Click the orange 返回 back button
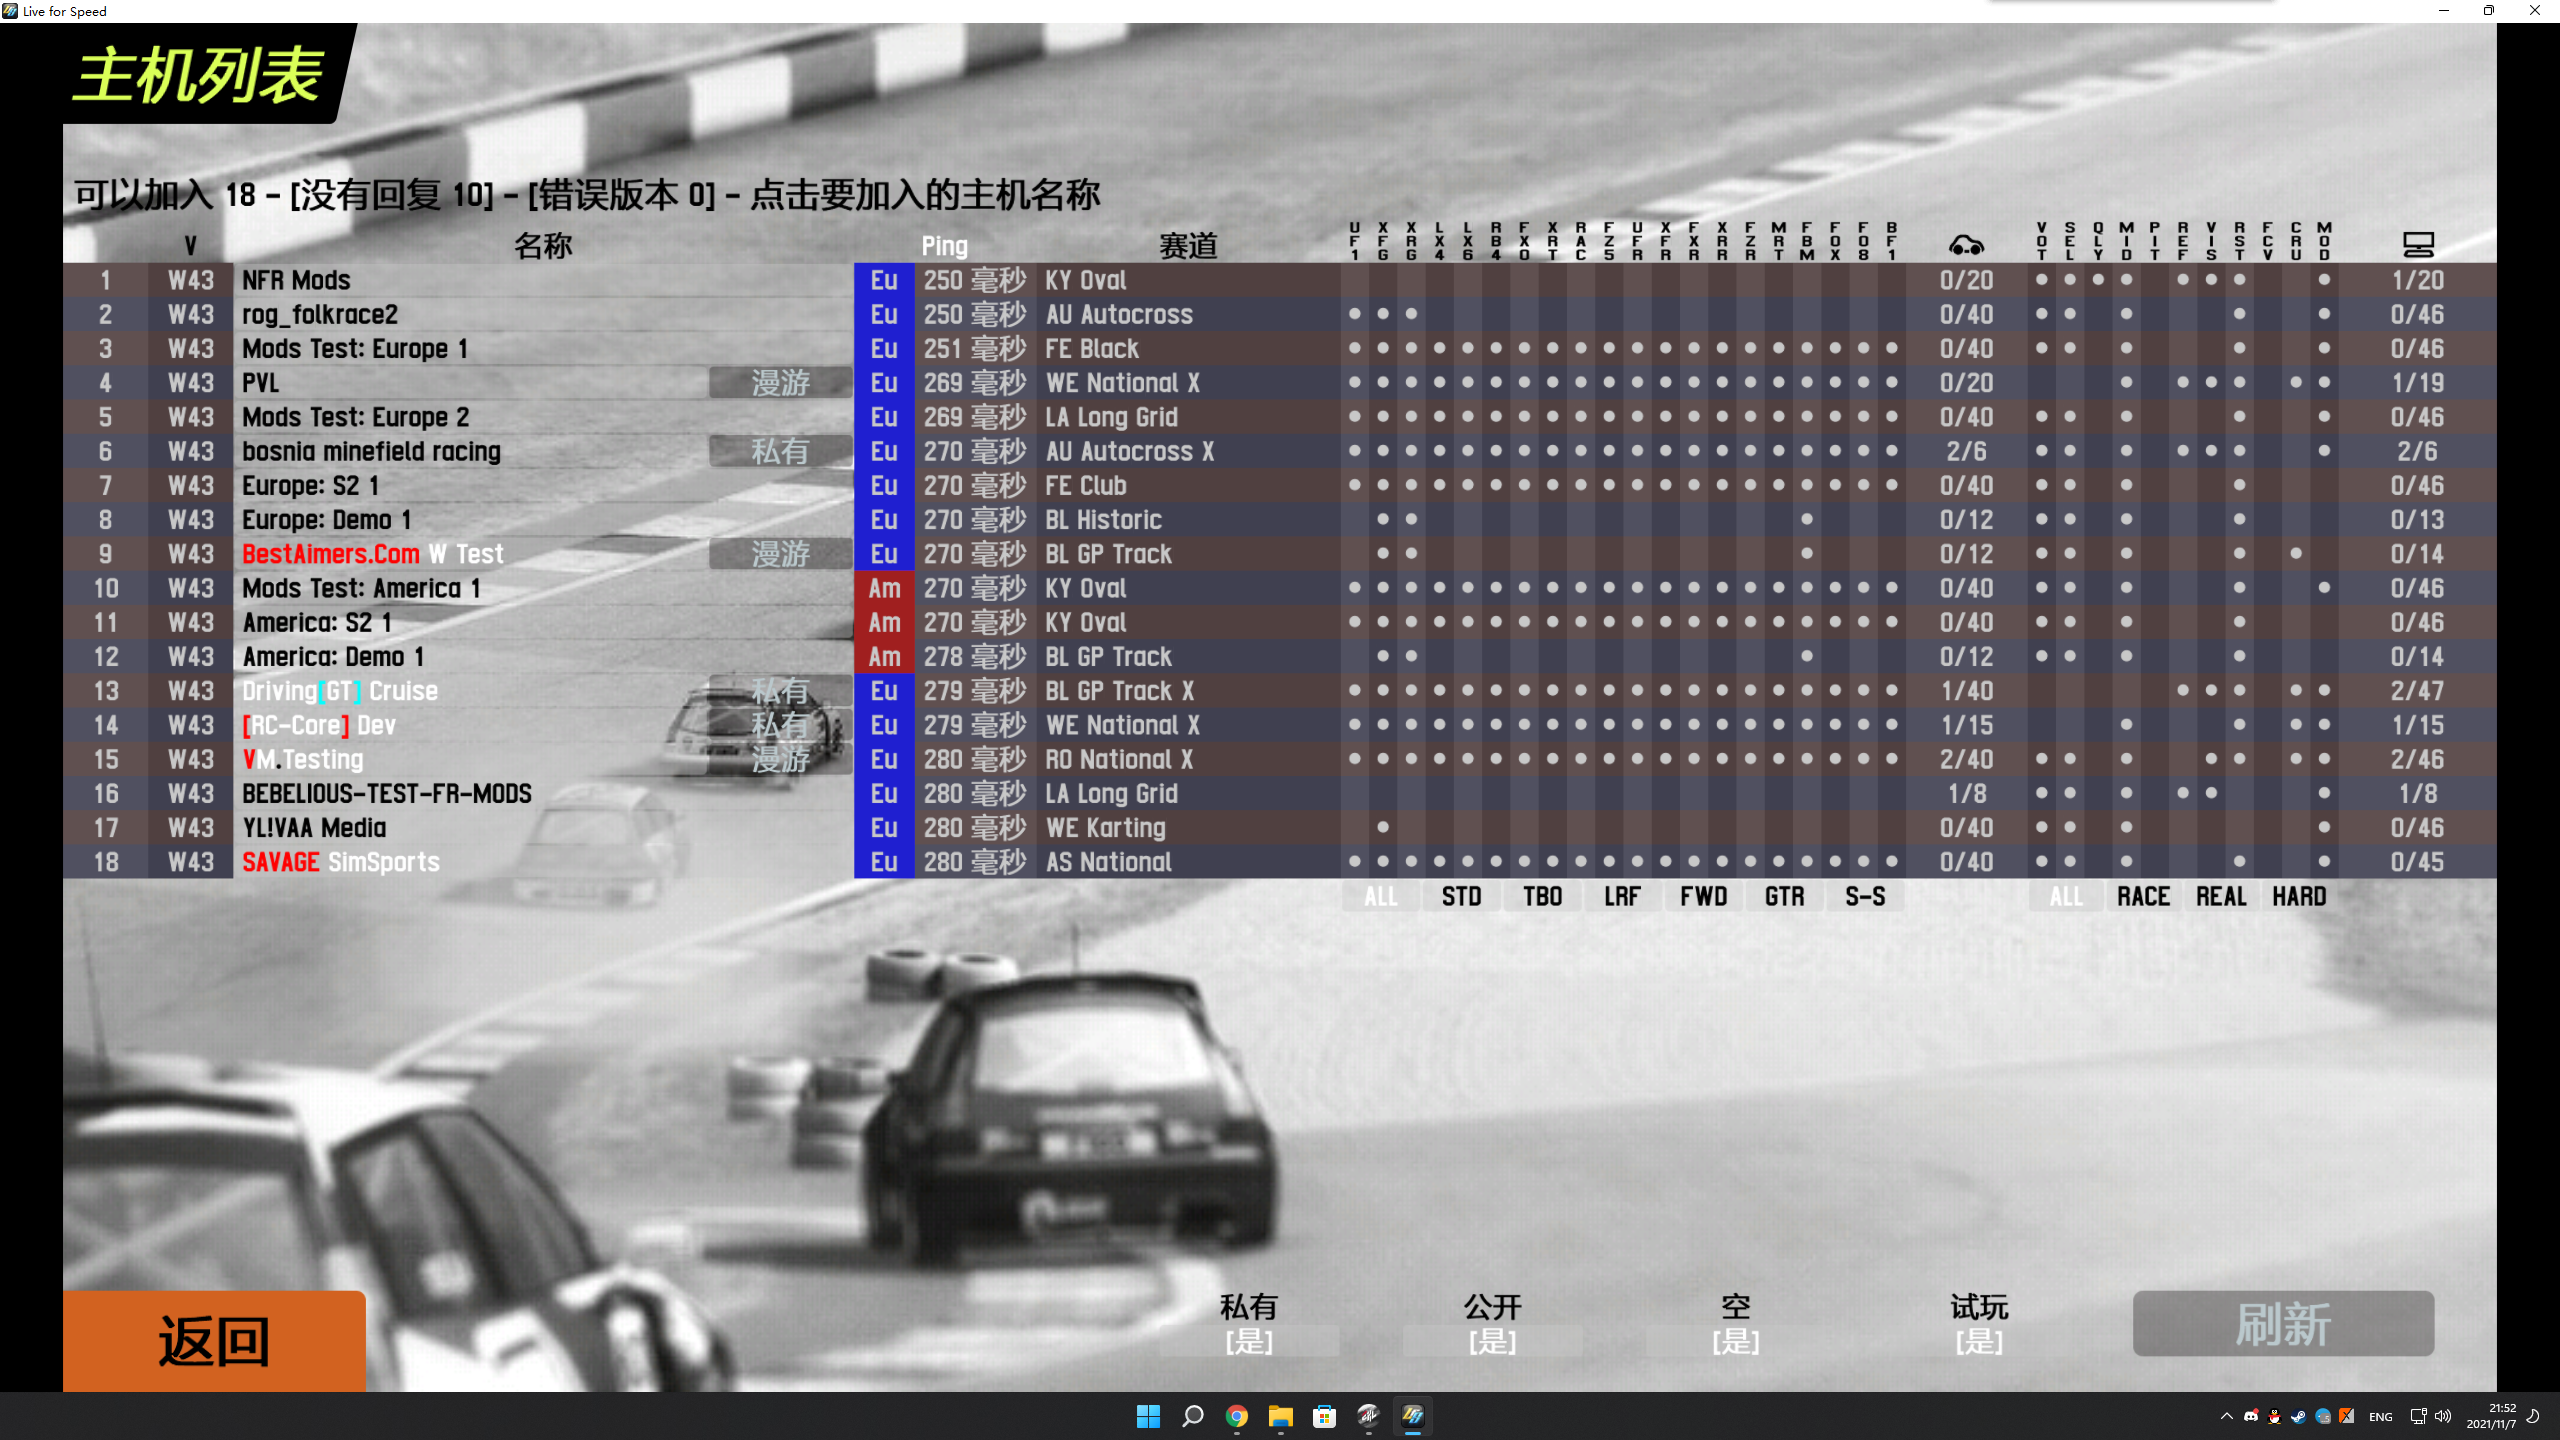 [214, 1340]
